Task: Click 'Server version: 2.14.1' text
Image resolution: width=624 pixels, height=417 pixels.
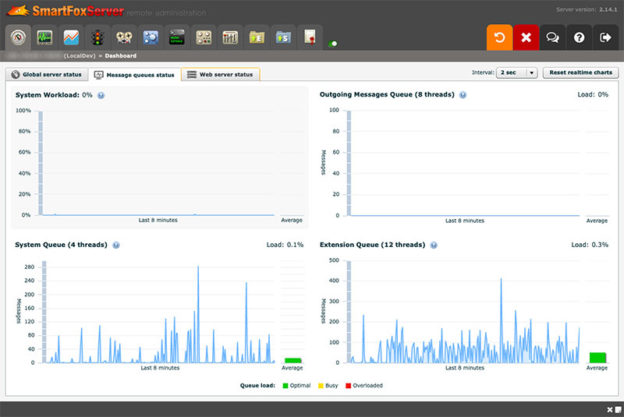Action: tap(587, 10)
